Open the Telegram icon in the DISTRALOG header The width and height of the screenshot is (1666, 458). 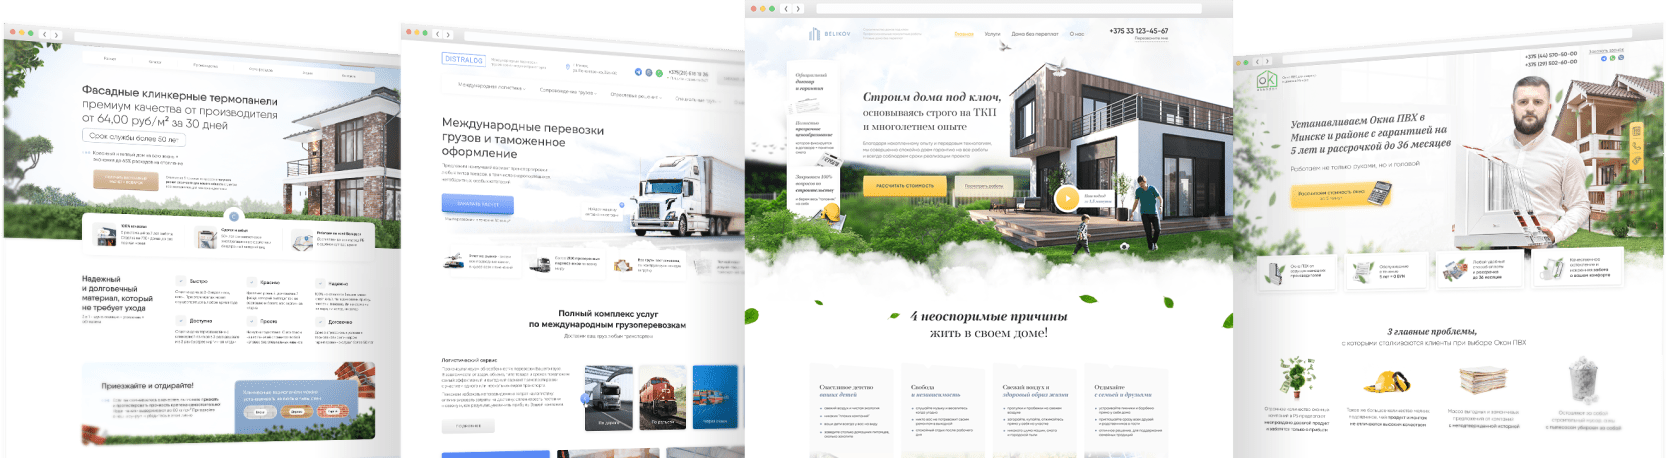pyautogui.click(x=639, y=72)
